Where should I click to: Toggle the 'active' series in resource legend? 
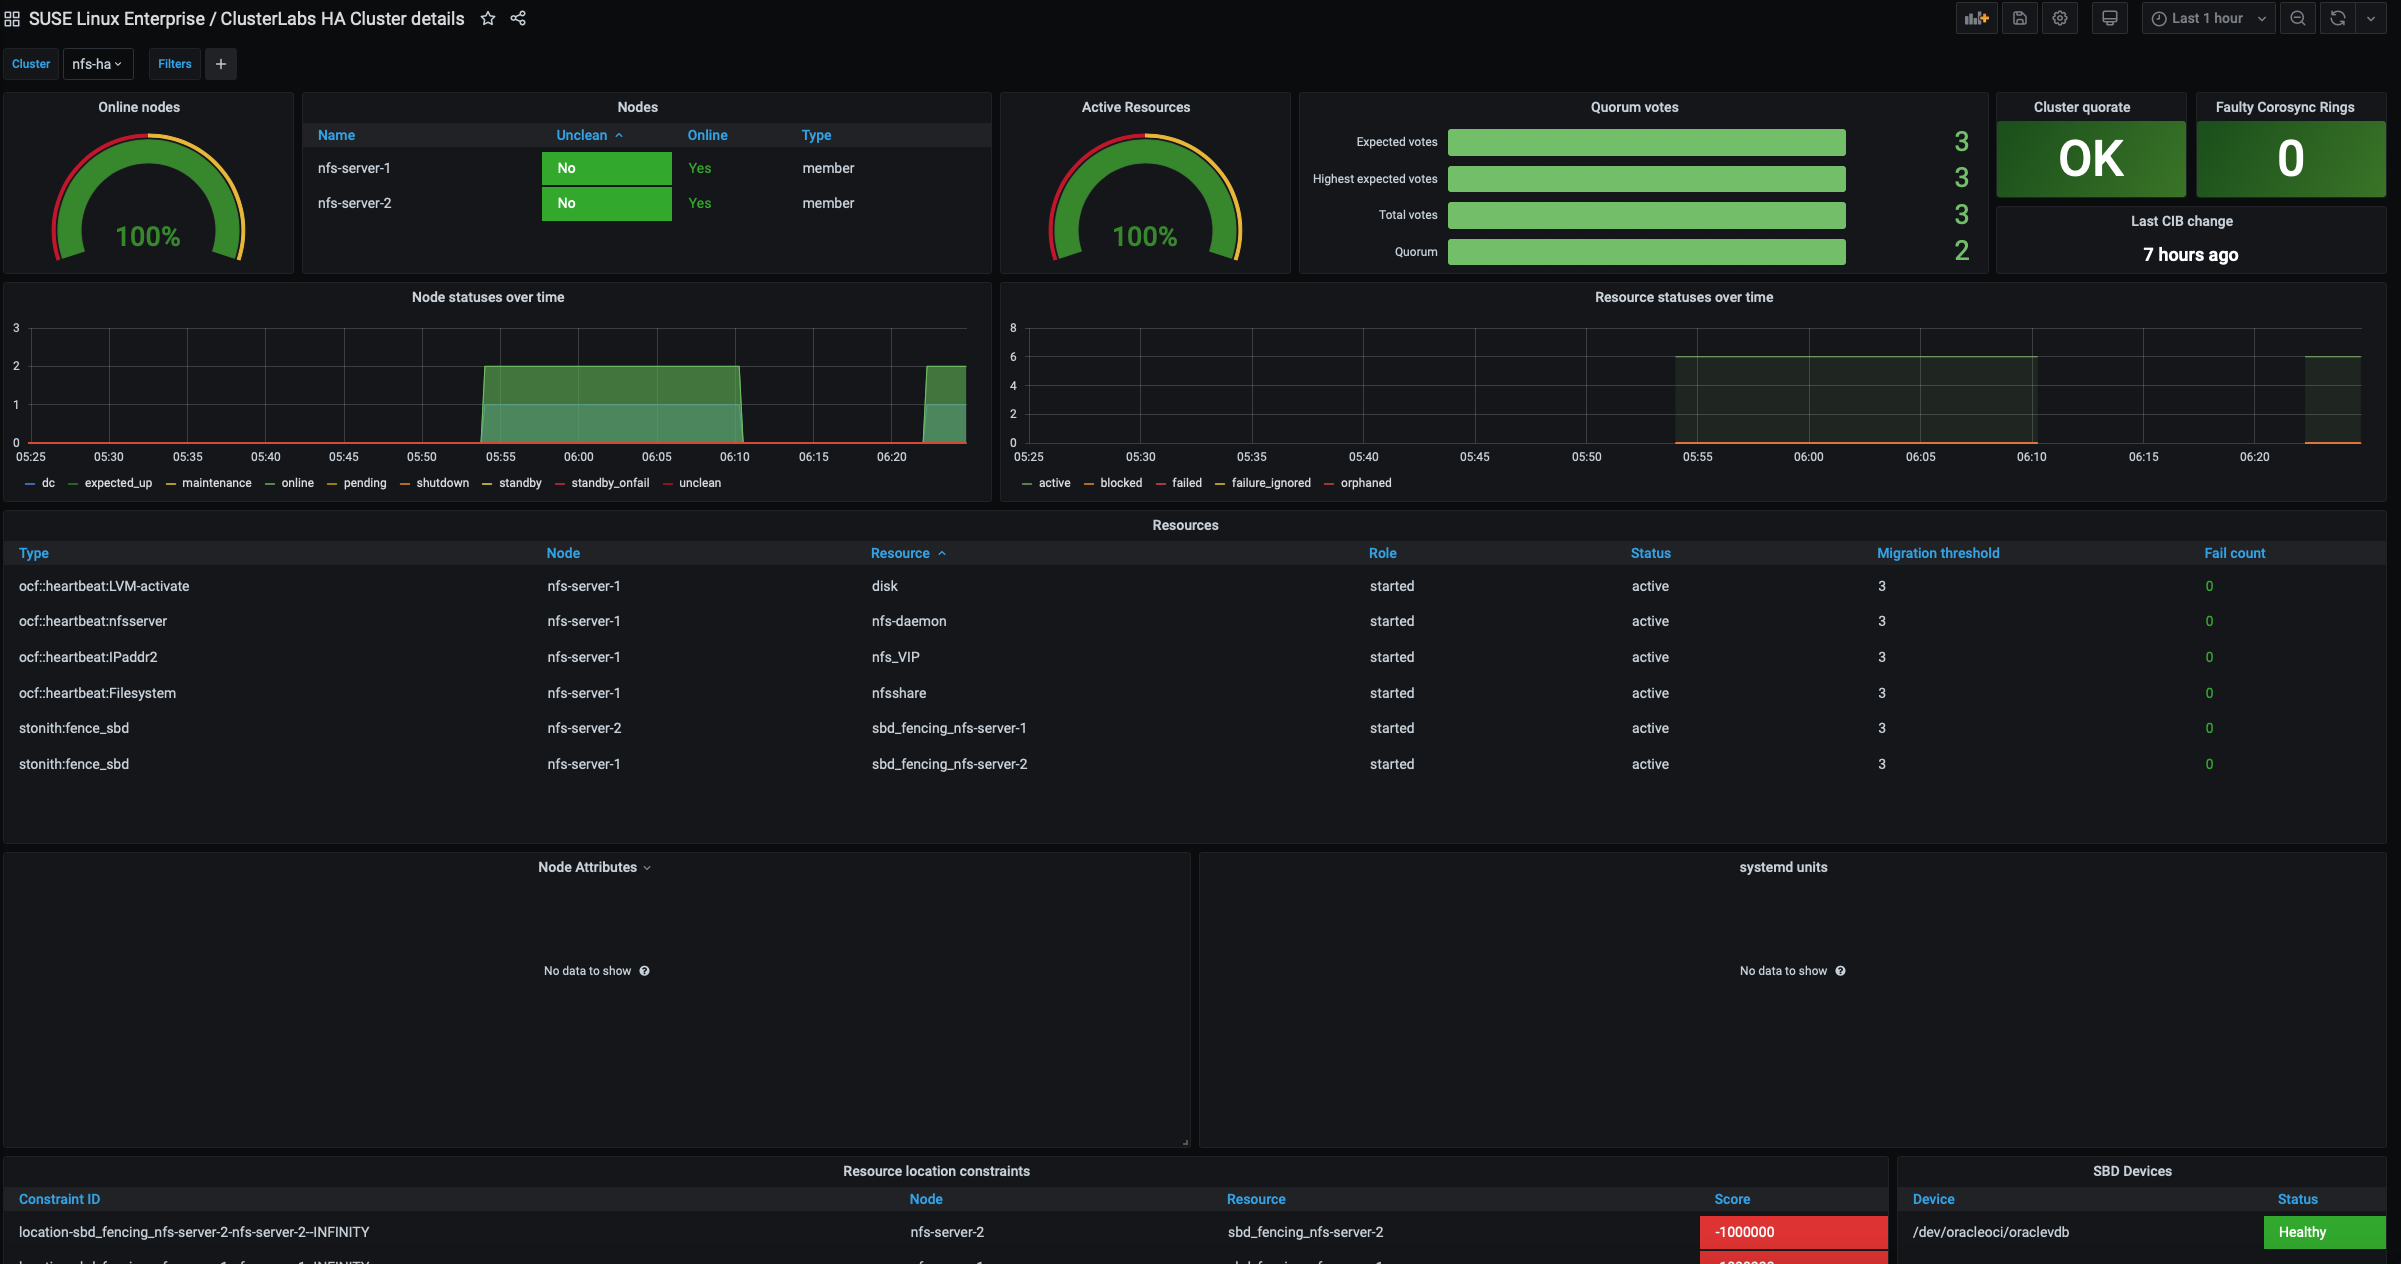point(1054,483)
